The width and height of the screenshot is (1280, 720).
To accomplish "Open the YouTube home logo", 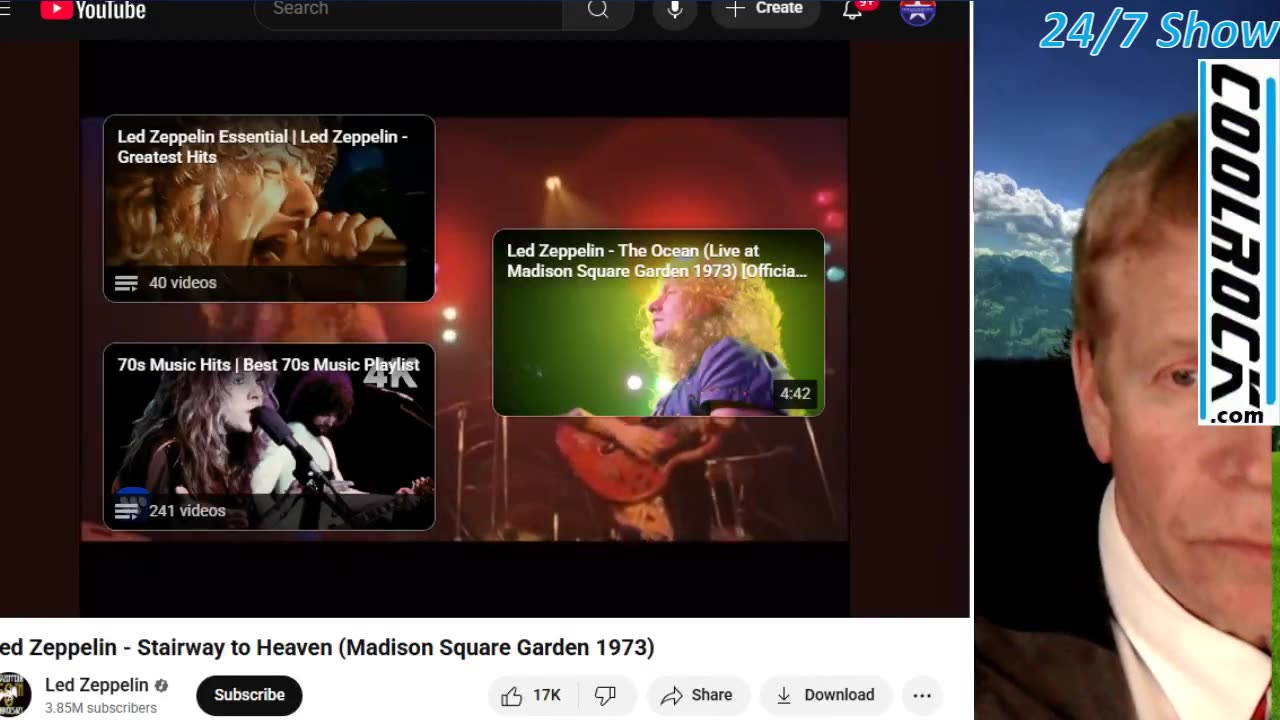I will tap(92, 10).
